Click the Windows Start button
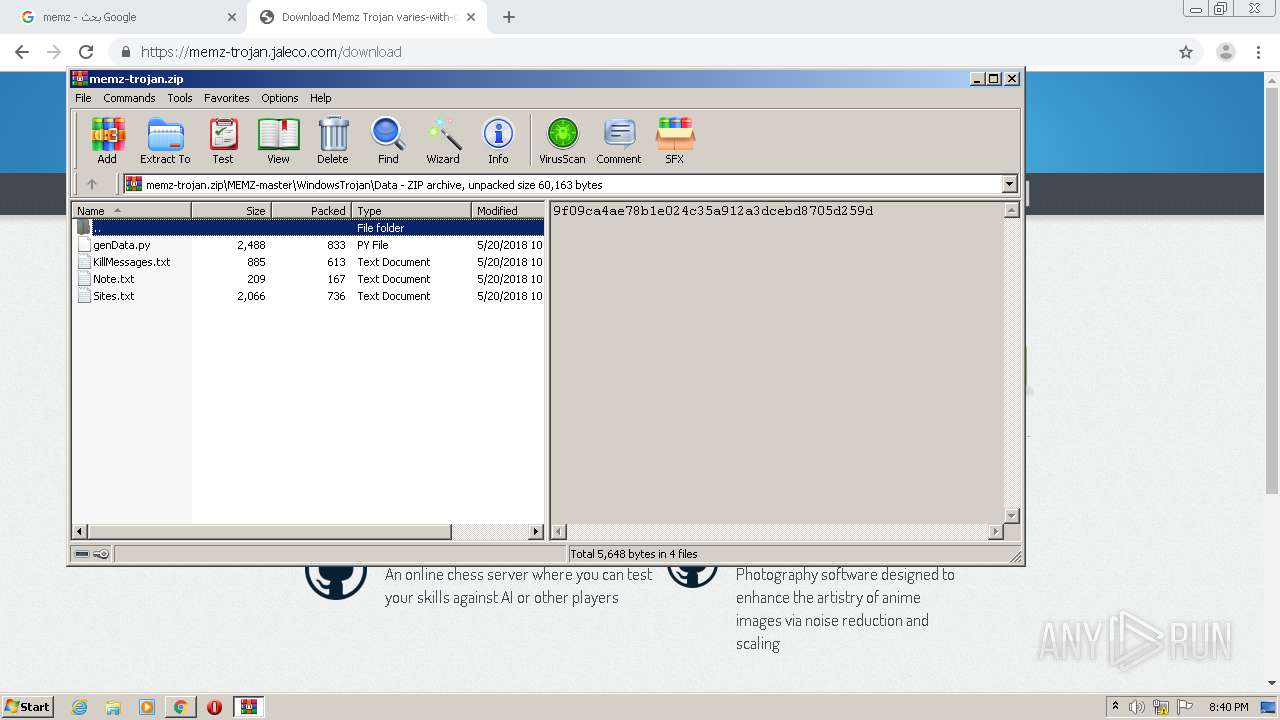Image resolution: width=1280 pixels, height=720 pixels. pyautogui.click(x=28, y=707)
